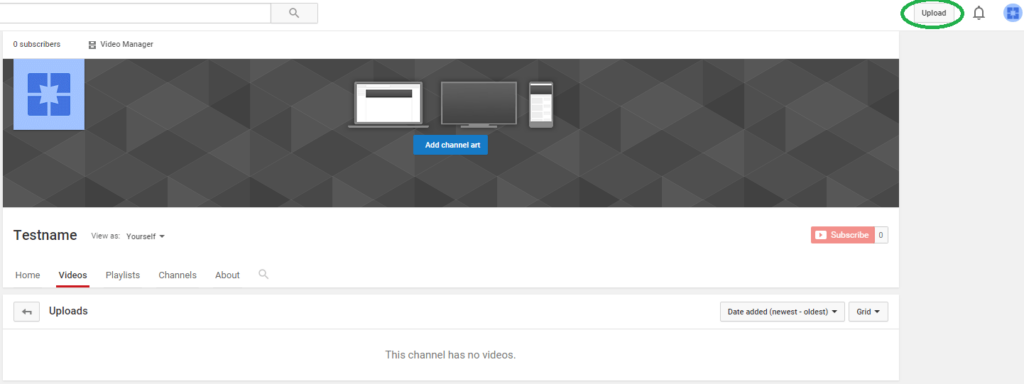Expand the View as Yourself dropdown
This screenshot has height=384, width=1024.
pyautogui.click(x=146, y=236)
